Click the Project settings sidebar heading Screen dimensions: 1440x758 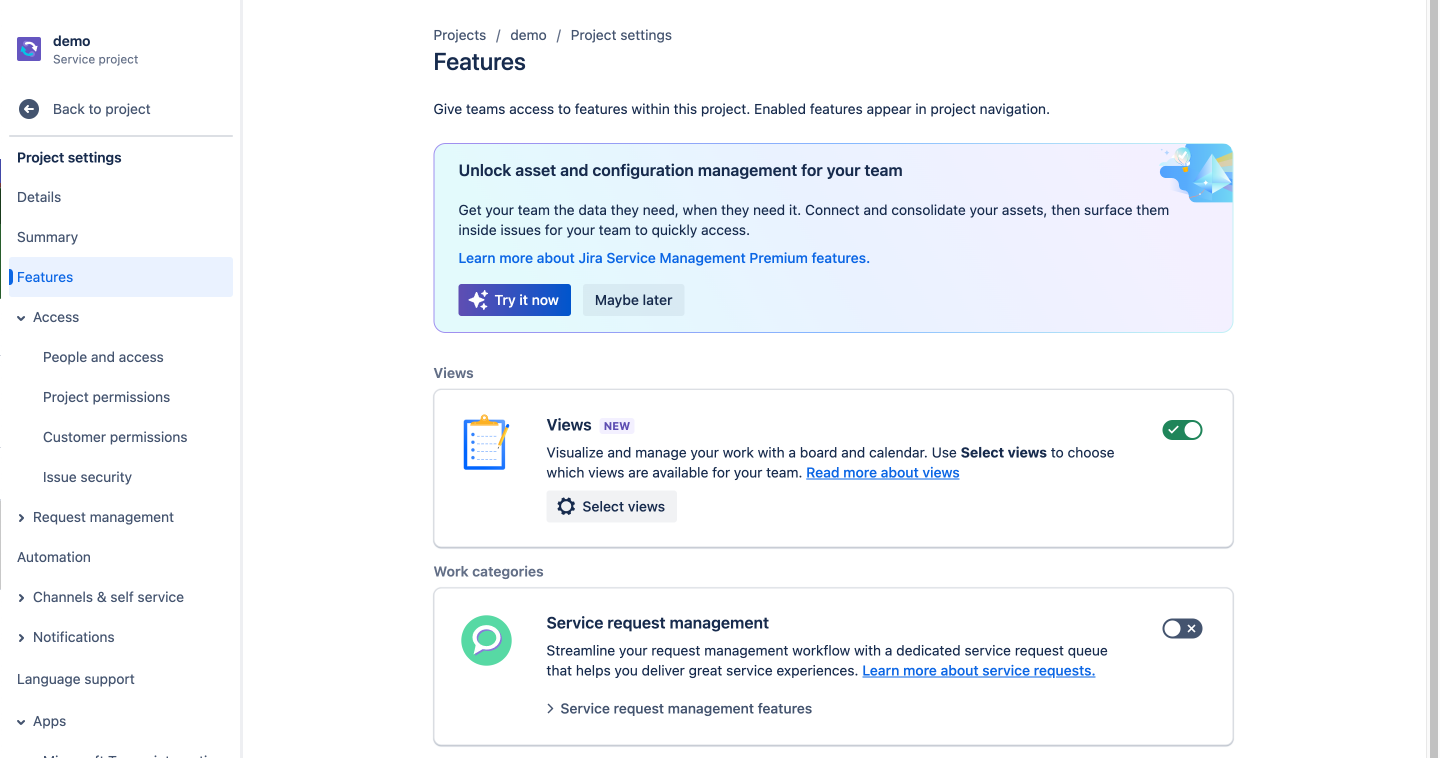[x=69, y=158]
